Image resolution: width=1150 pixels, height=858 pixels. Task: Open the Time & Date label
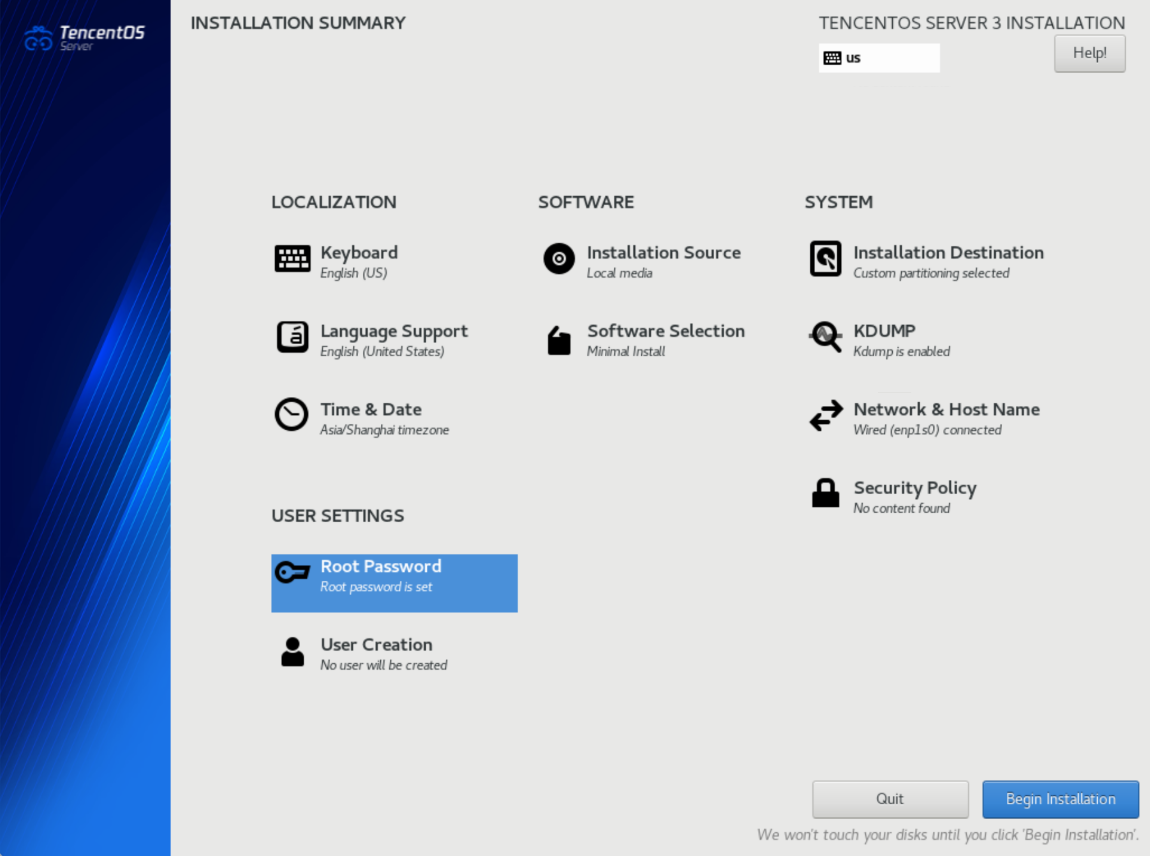pos(371,409)
